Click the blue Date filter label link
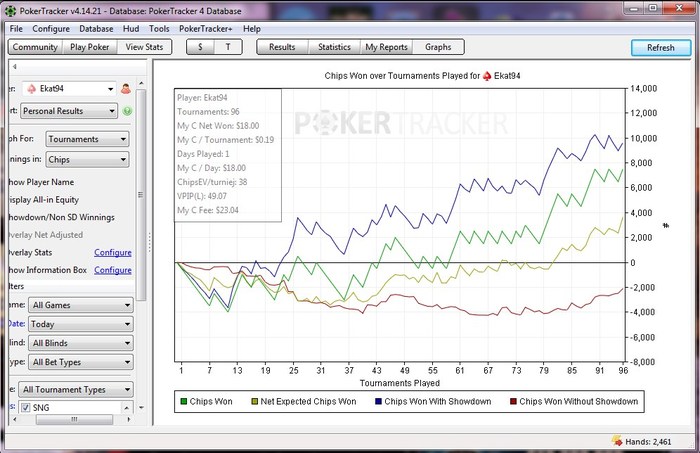This screenshot has height=453, width=700. [x=16, y=324]
